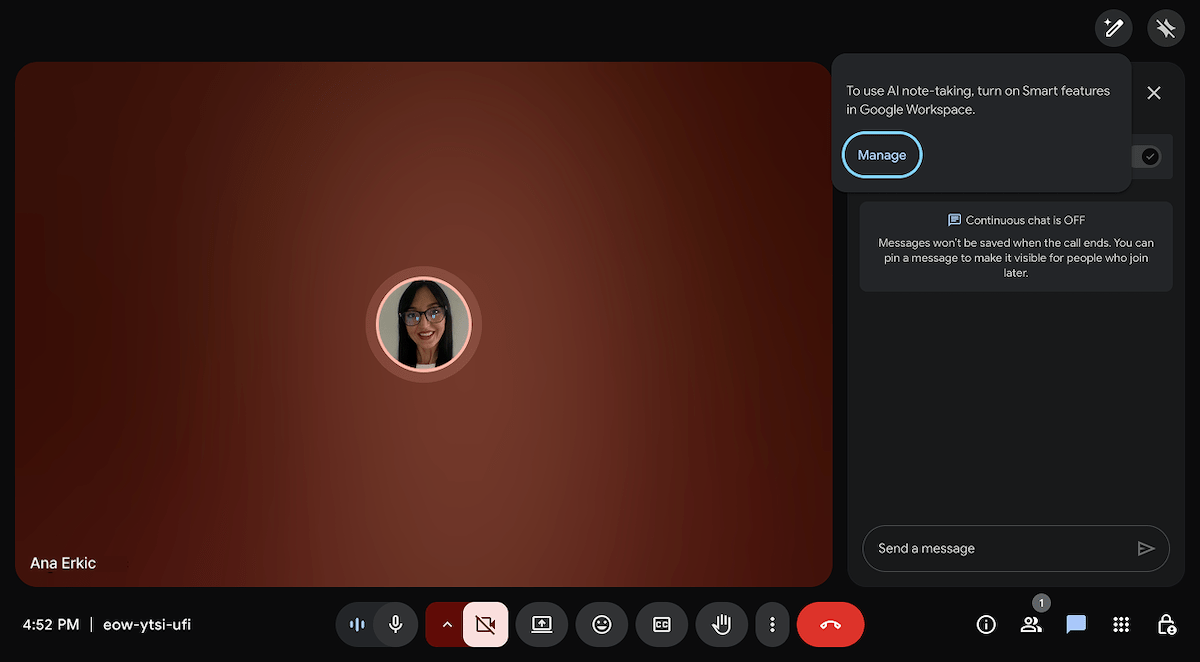Toggle the effects icon in the top-right corner
1200x662 pixels.
click(1165, 28)
